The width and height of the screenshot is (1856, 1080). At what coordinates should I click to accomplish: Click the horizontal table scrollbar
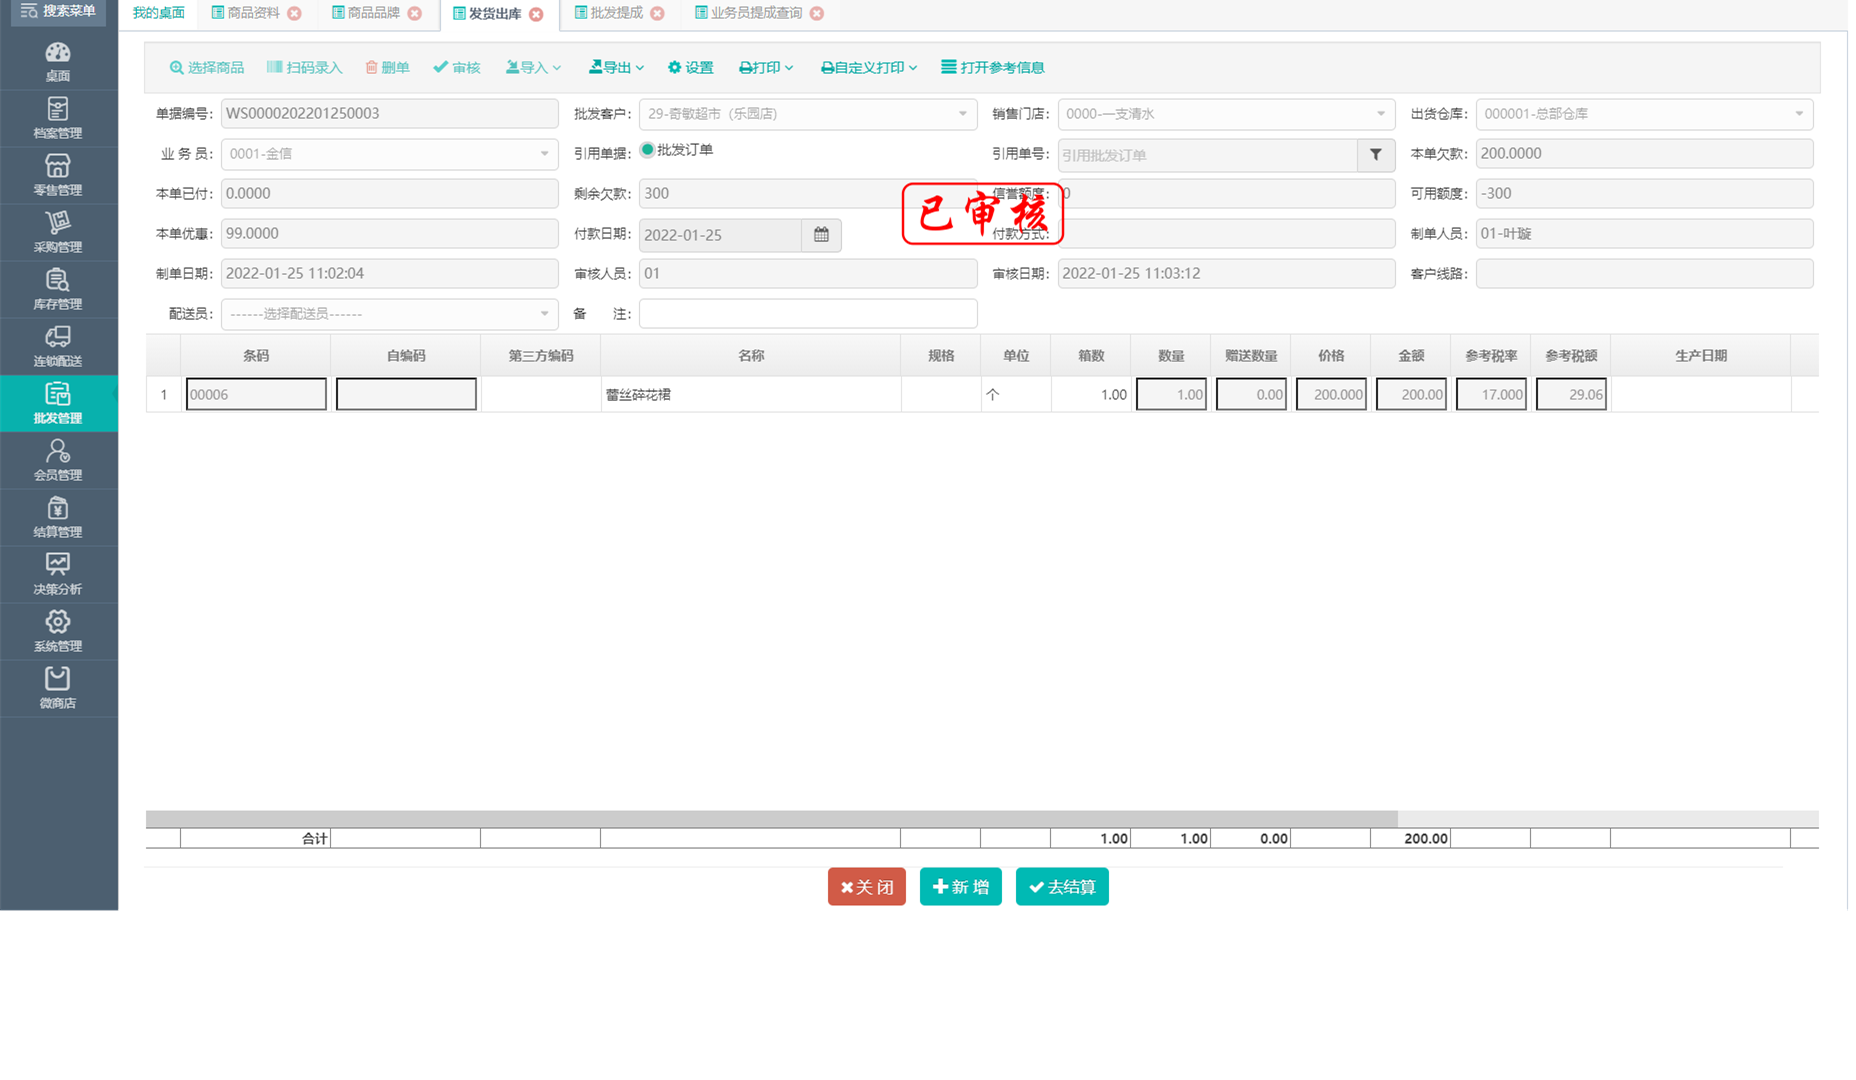click(771, 818)
